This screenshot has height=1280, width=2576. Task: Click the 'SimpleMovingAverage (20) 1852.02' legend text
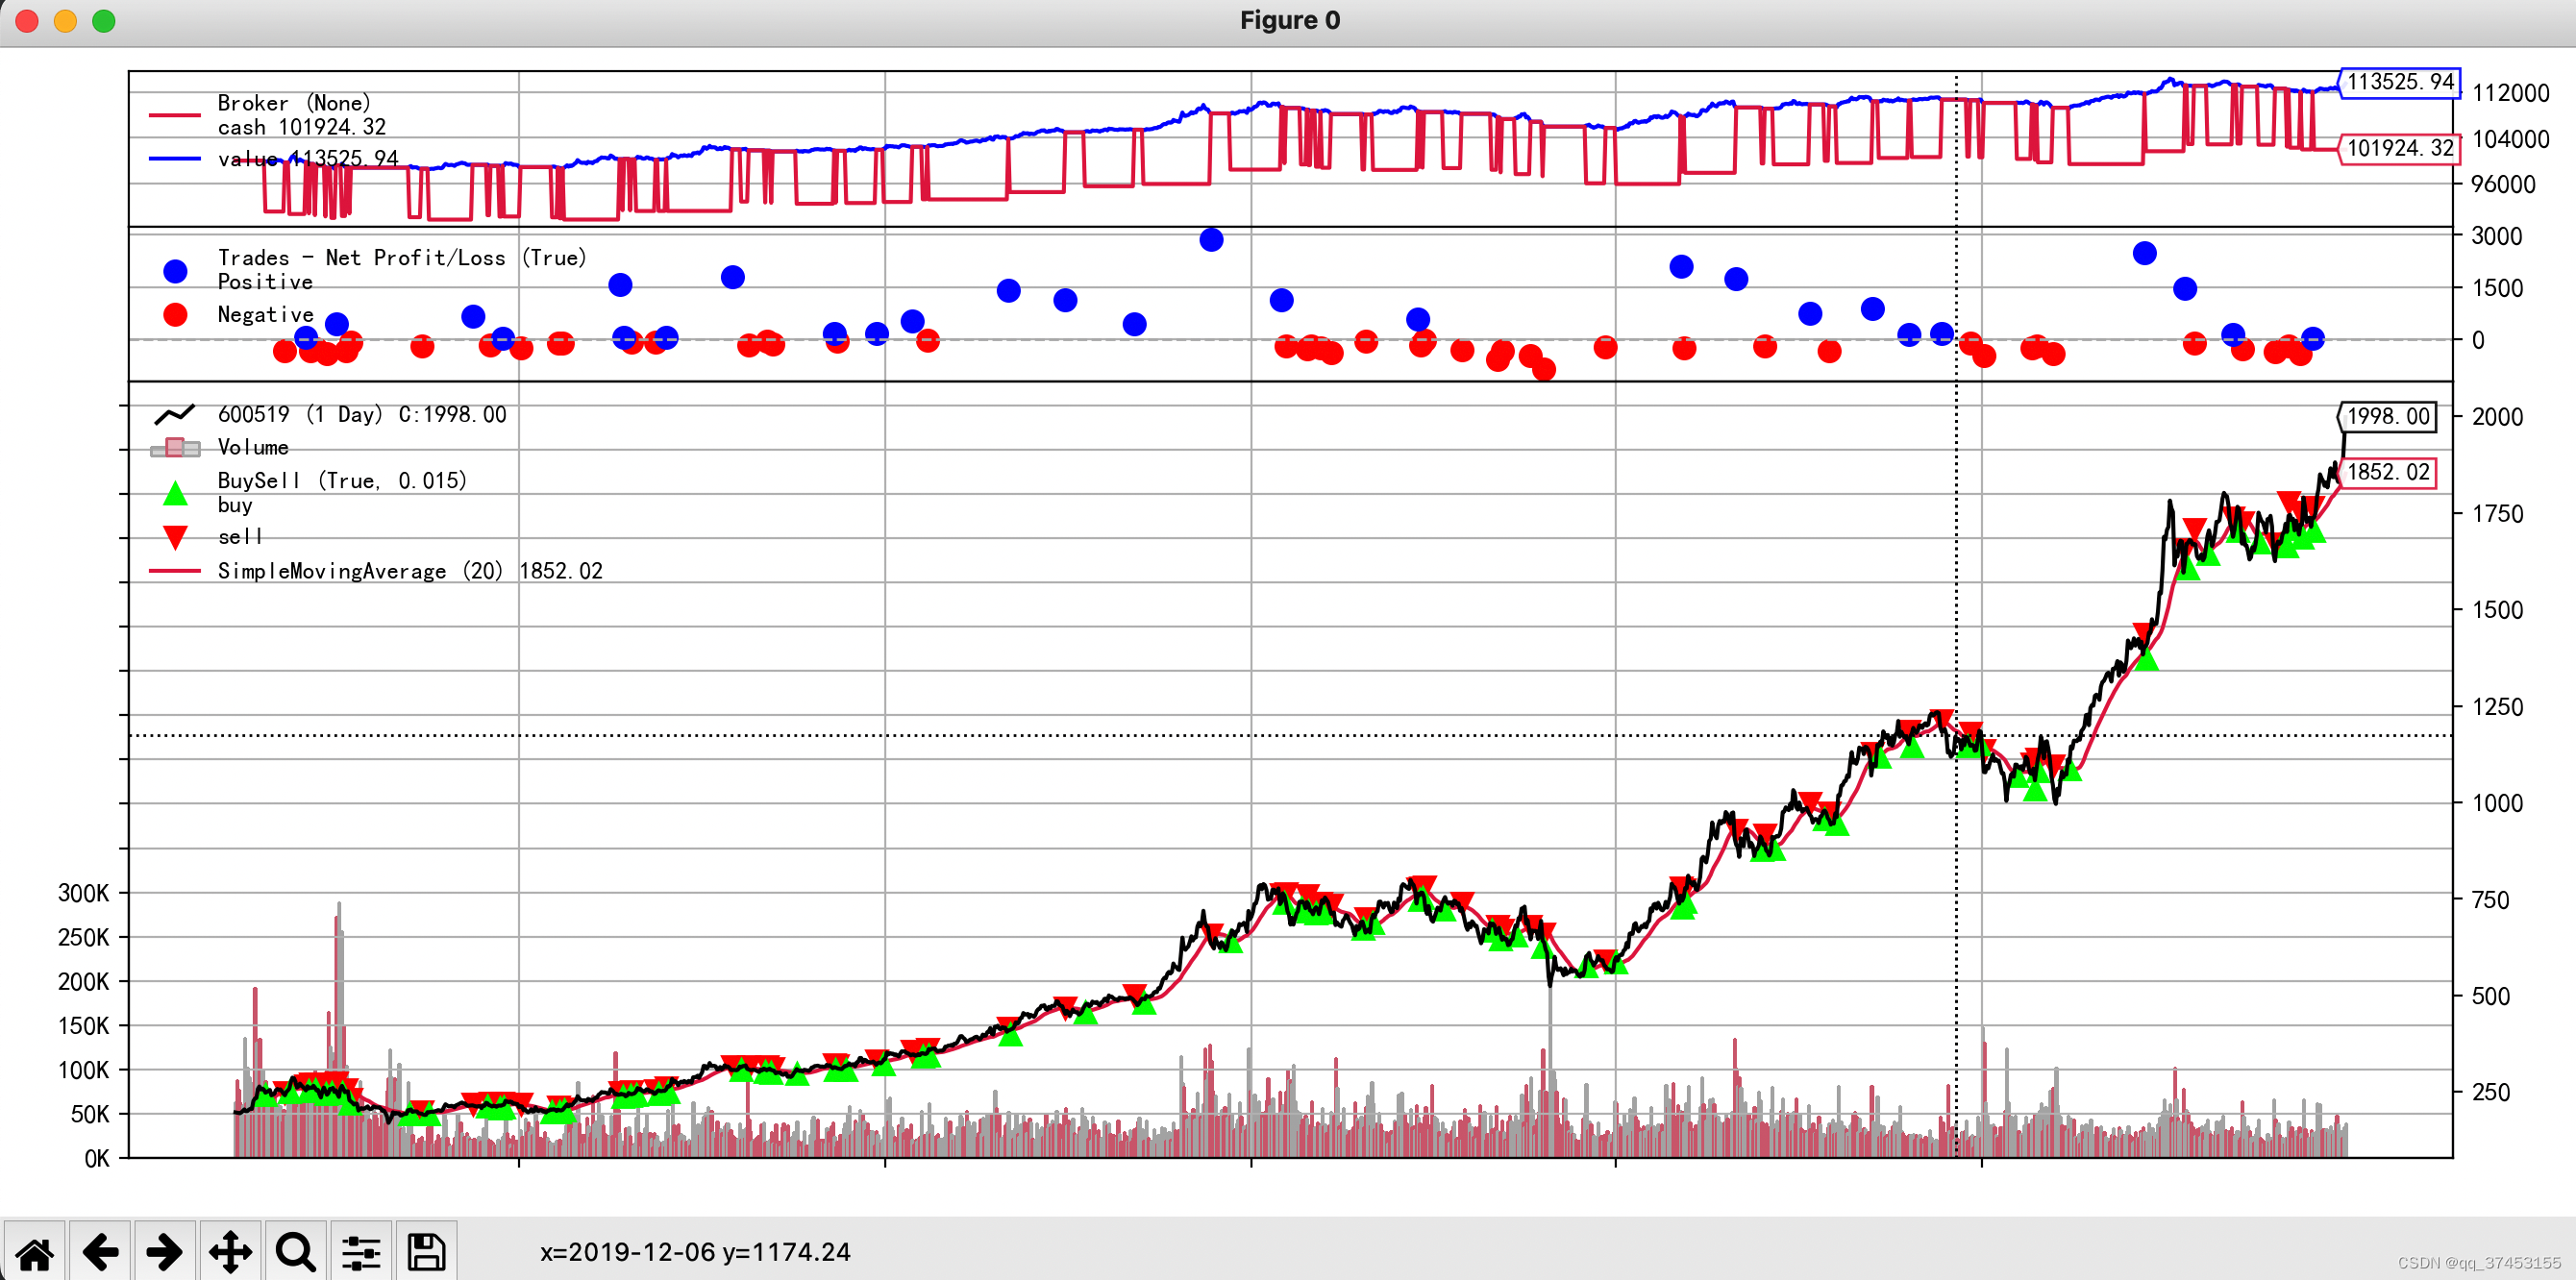click(x=410, y=571)
